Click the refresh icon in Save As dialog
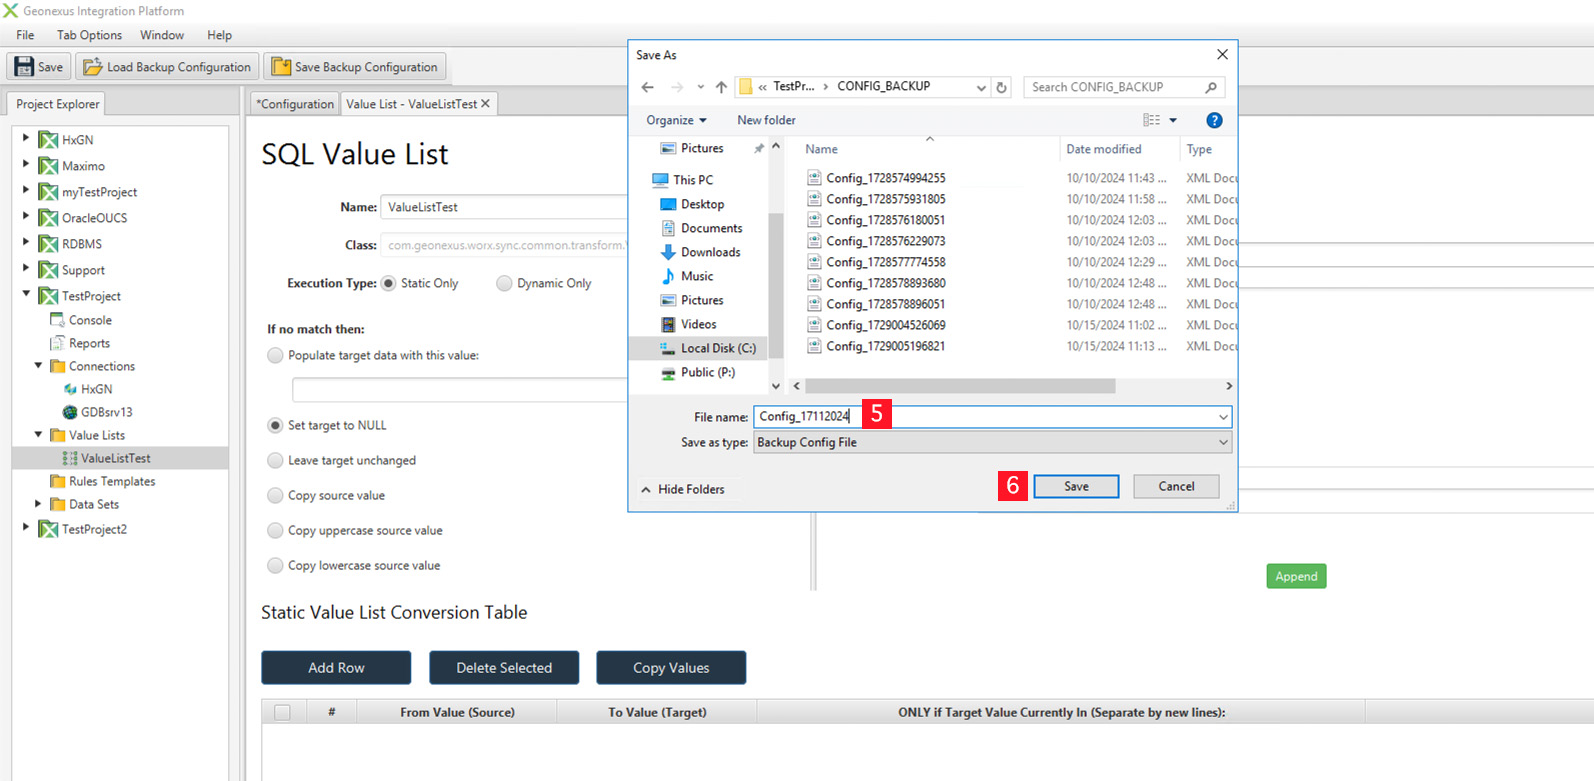The width and height of the screenshot is (1594, 781). [1001, 87]
